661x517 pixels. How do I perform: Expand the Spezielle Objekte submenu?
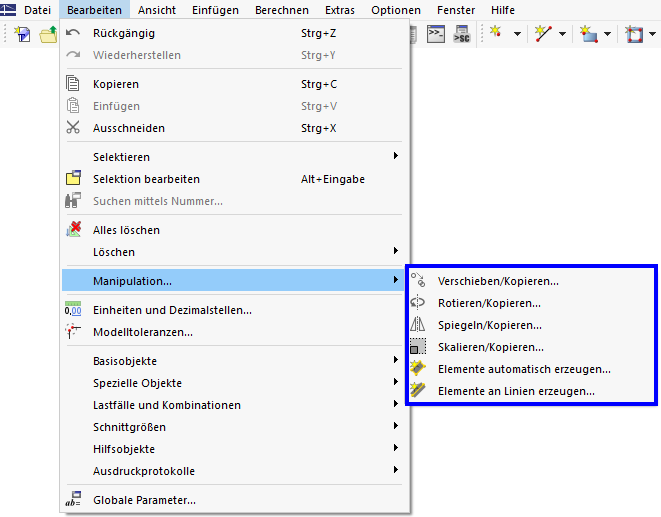tap(233, 383)
